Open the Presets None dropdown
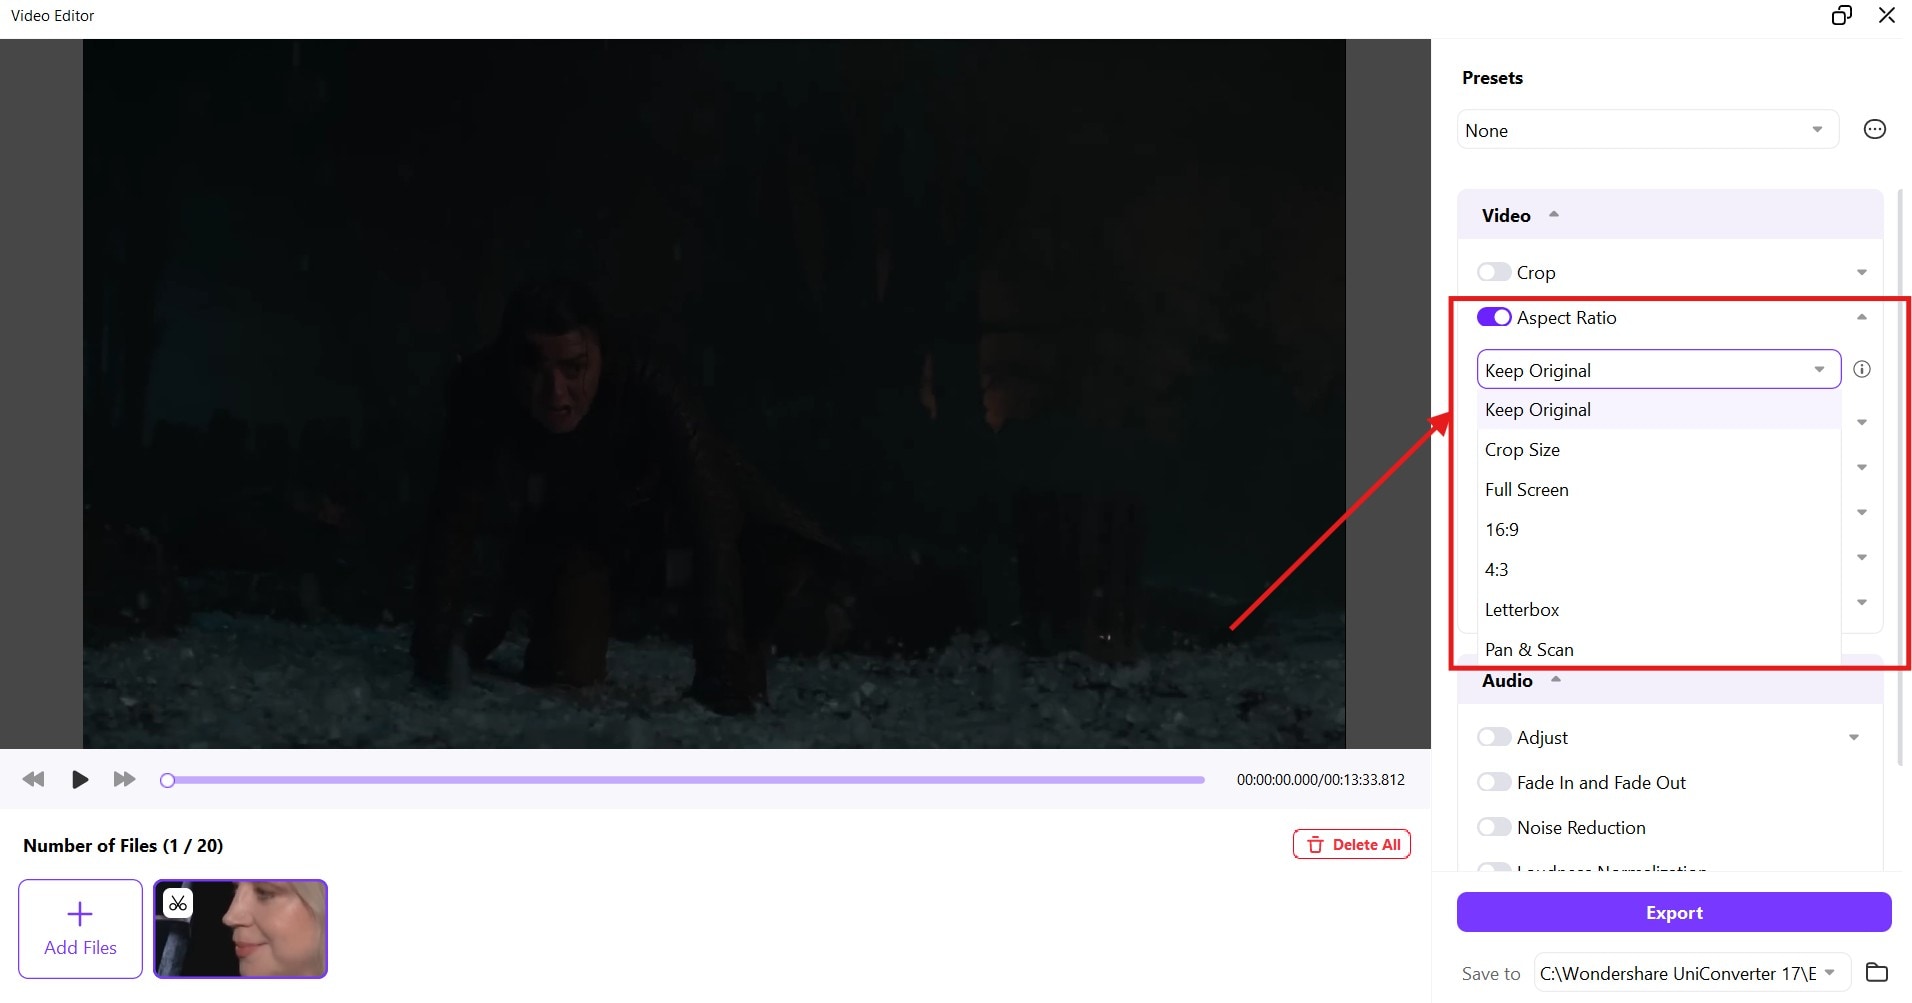The image size is (1912, 1003). pos(1648,130)
